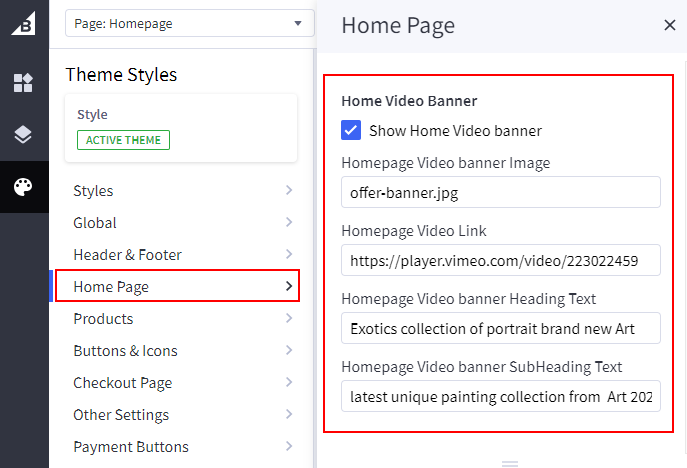
Task: Click the Homepage Video Link field
Action: (x=500, y=260)
